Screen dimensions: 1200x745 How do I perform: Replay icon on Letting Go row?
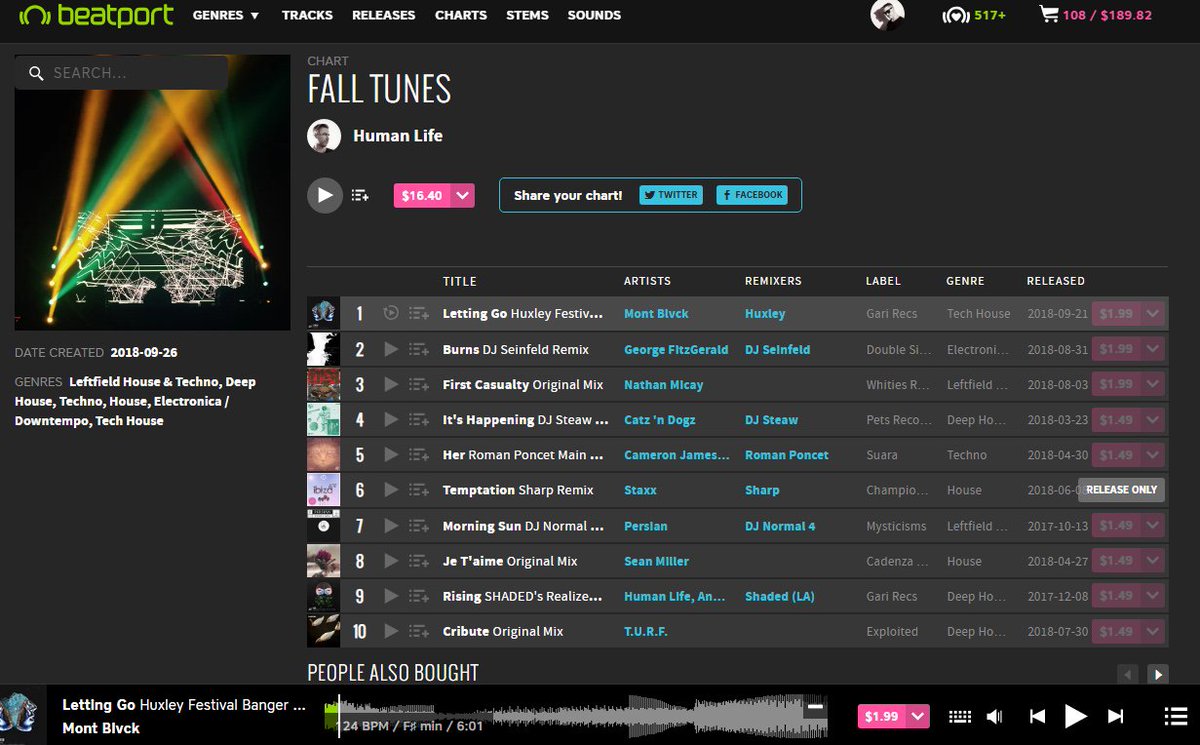coord(392,314)
